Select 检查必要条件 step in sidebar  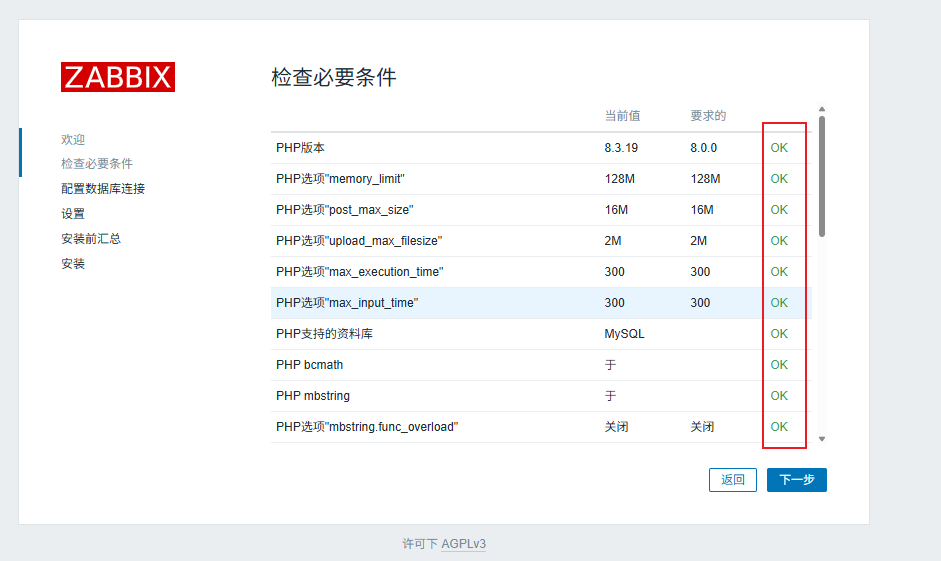97,164
